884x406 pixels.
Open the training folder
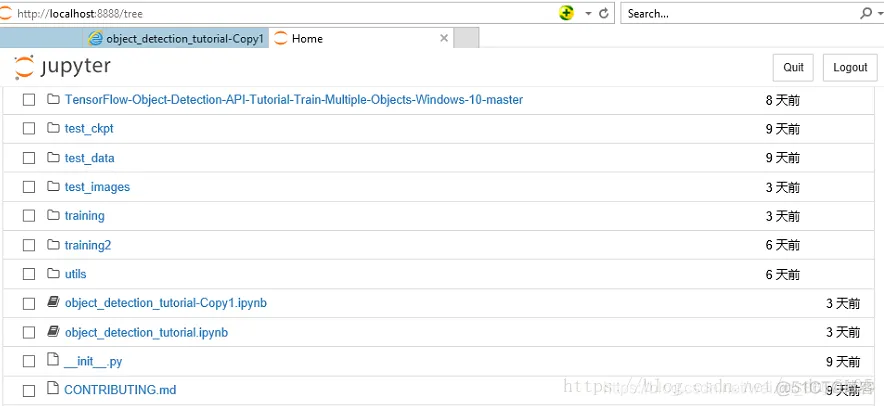(85, 216)
